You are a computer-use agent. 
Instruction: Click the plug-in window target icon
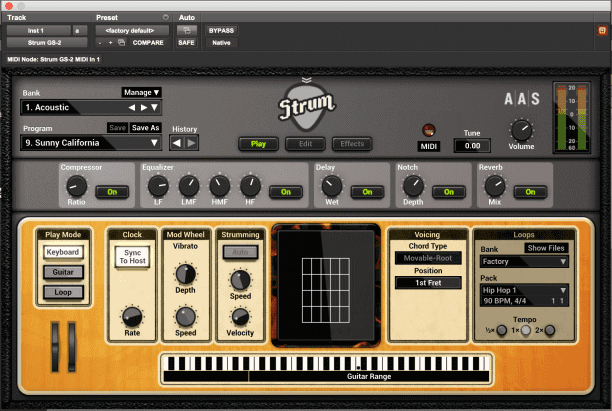[x=602, y=30]
